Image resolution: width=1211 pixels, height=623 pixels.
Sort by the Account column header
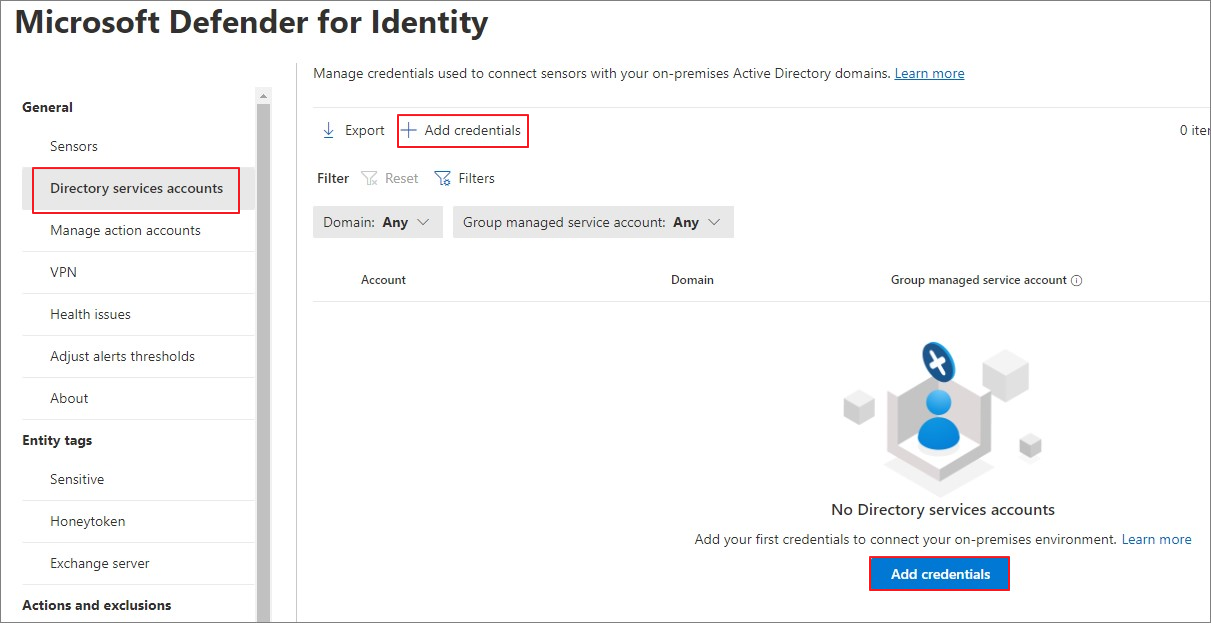click(x=383, y=280)
